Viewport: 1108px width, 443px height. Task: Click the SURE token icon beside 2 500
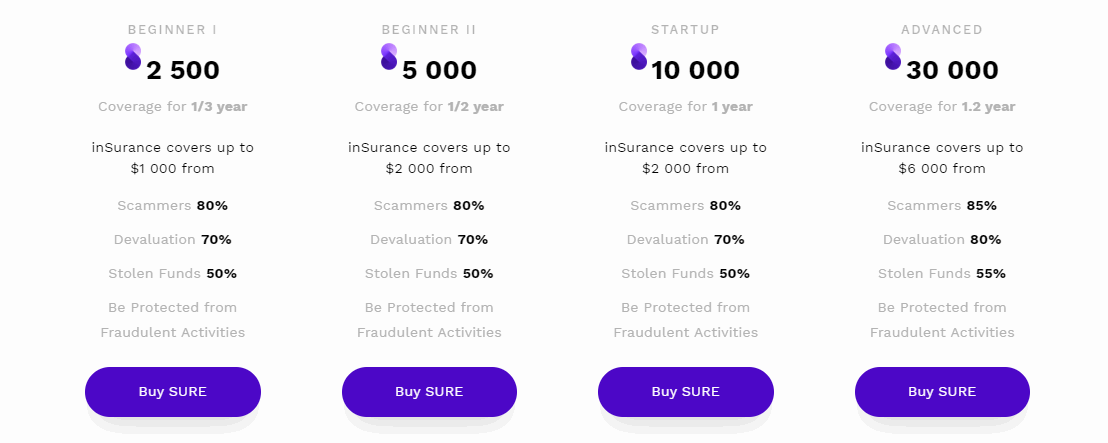(x=133, y=57)
